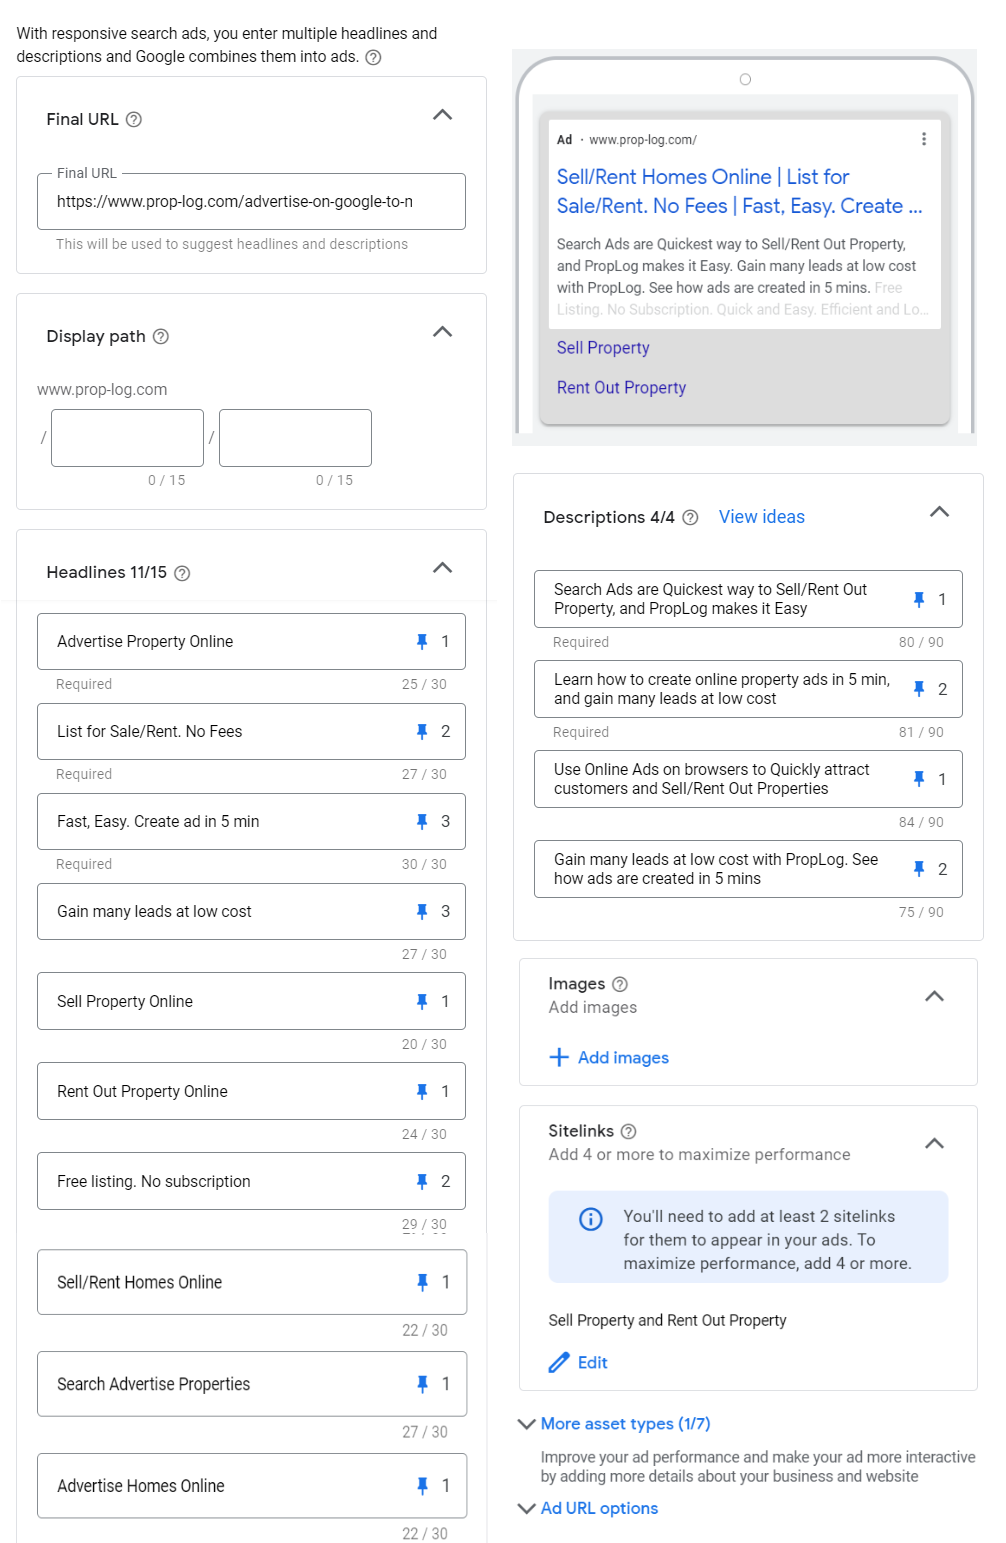This screenshot has width=1006, height=1543.
Task: Click pin icon on Advertise Homes Online headline
Action: pyautogui.click(x=422, y=1486)
